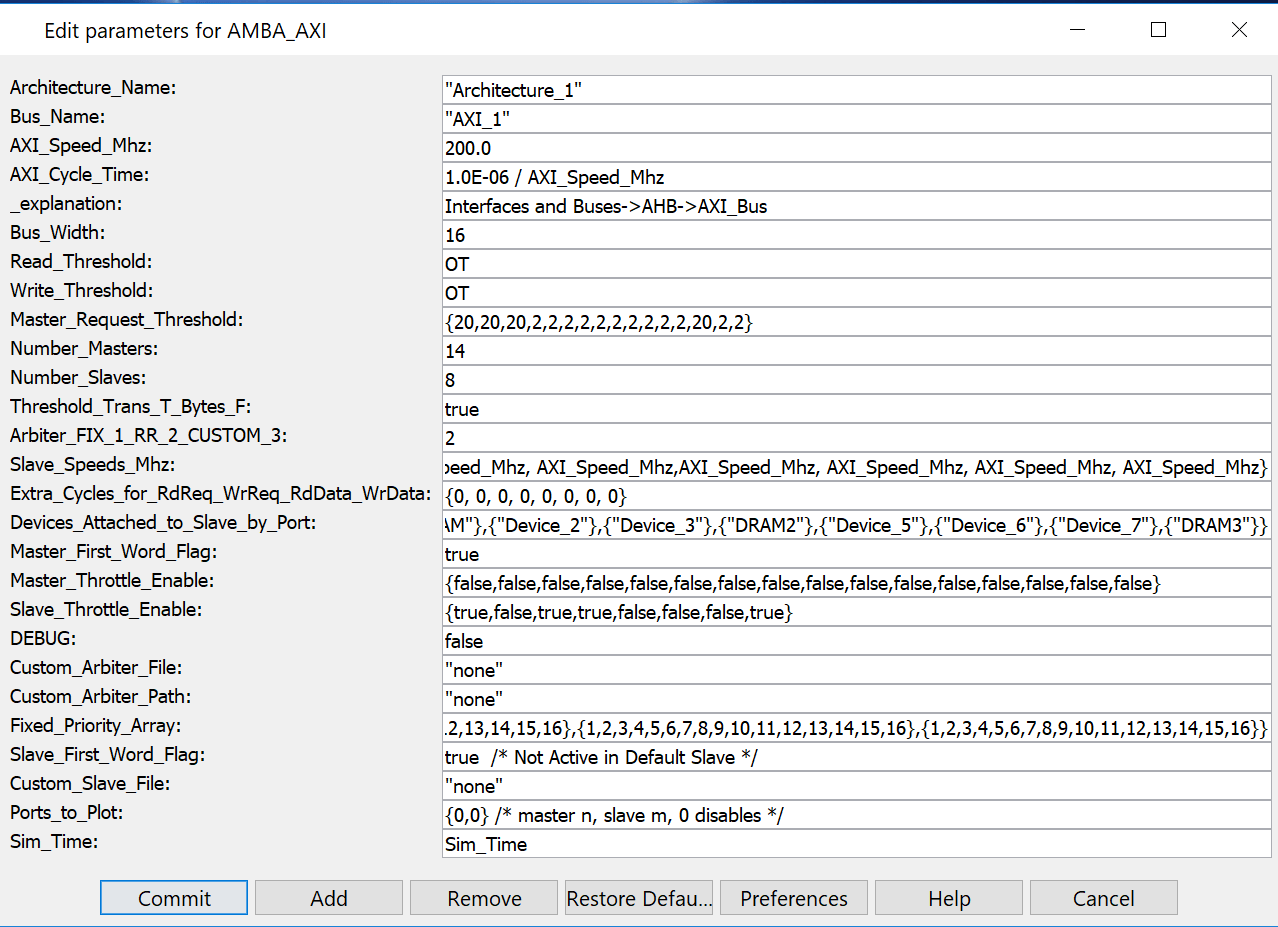Click the Bus_Width field
Screen dimensions: 1278x927
(x=856, y=235)
